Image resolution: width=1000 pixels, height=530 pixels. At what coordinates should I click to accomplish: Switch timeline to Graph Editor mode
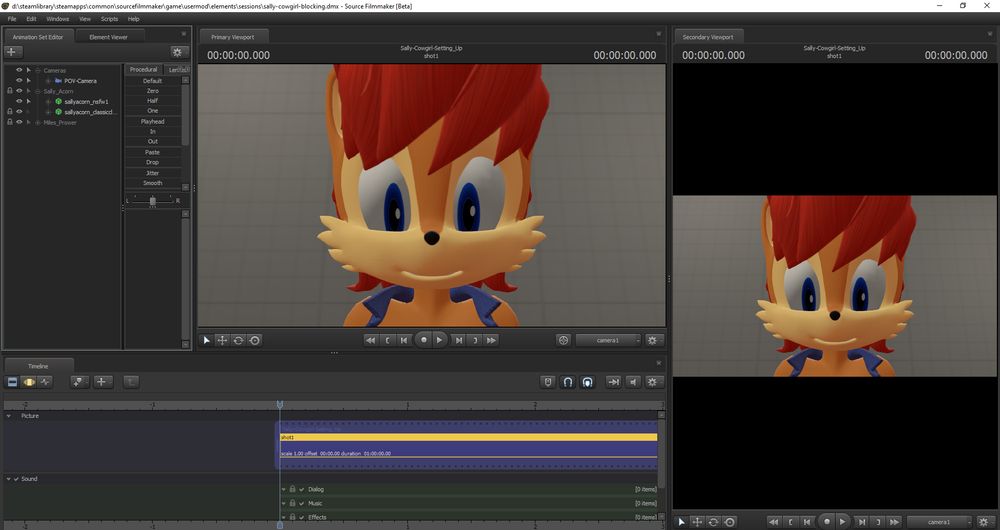click(45, 382)
